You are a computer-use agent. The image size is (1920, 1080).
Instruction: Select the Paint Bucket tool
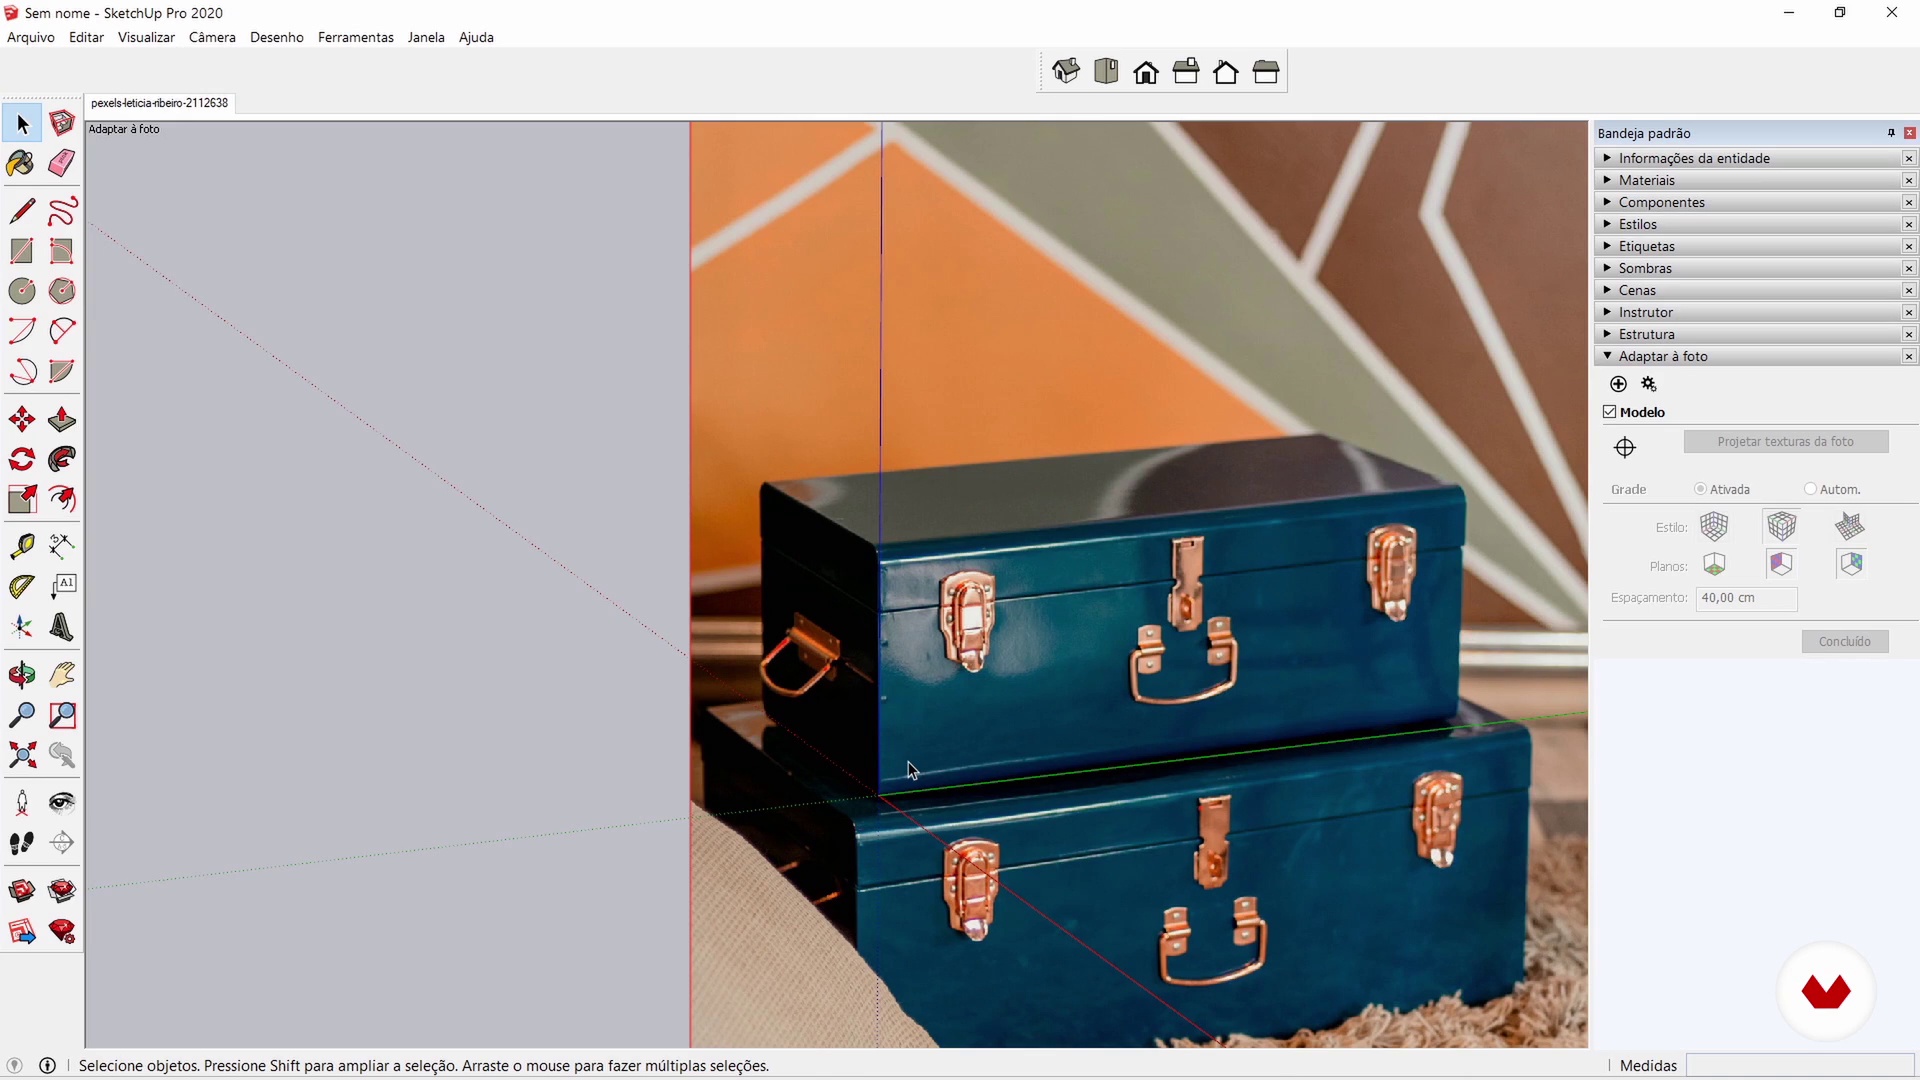(x=22, y=164)
